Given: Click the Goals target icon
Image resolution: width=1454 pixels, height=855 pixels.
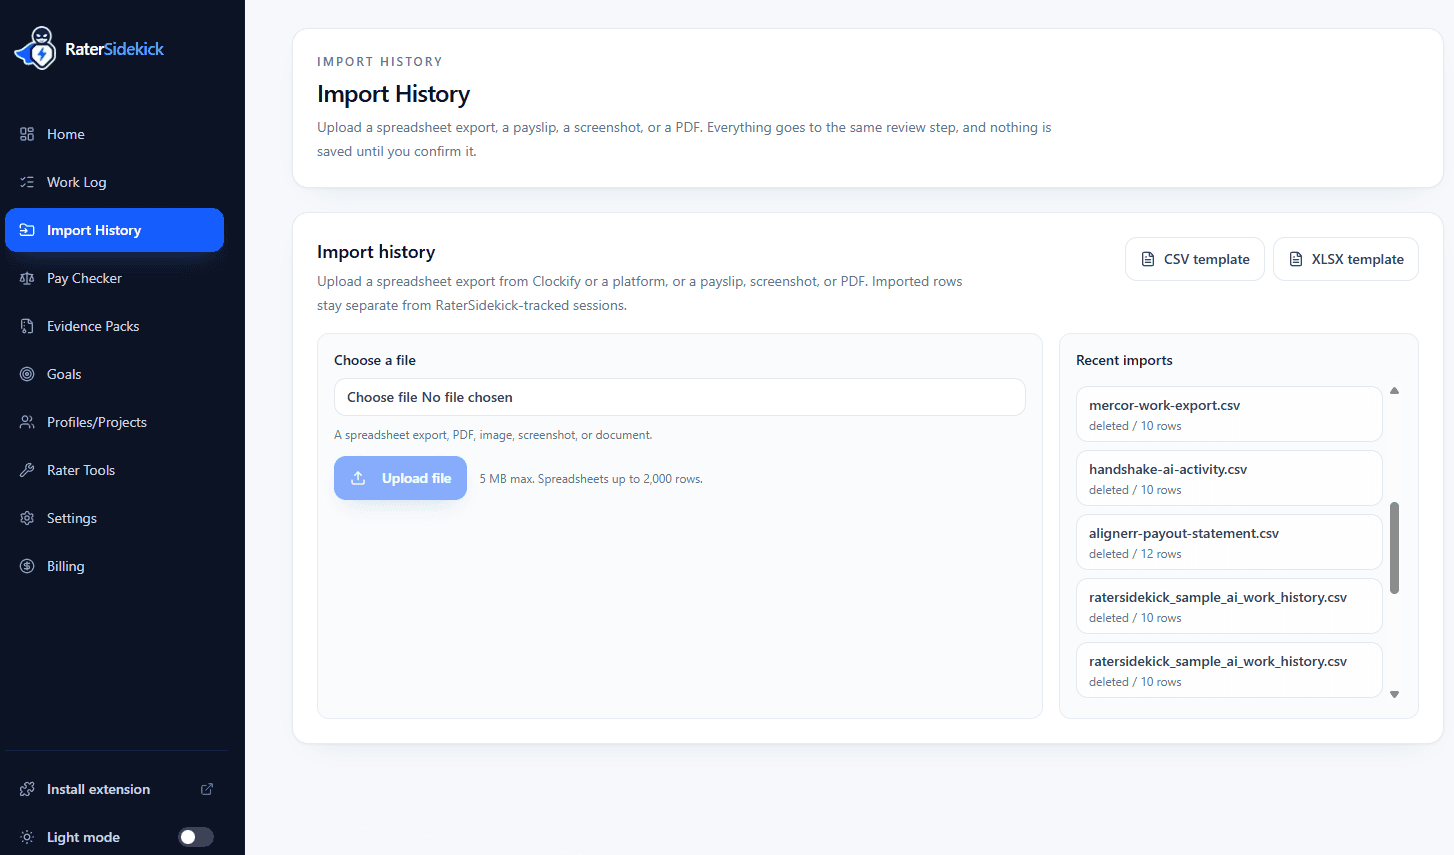Looking at the screenshot, I should [x=27, y=374].
